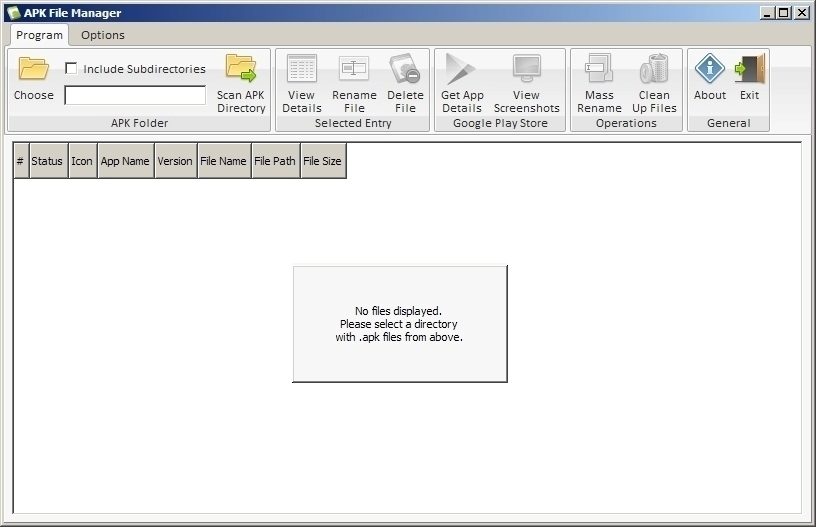Sort by the # column header

click(21, 161)
